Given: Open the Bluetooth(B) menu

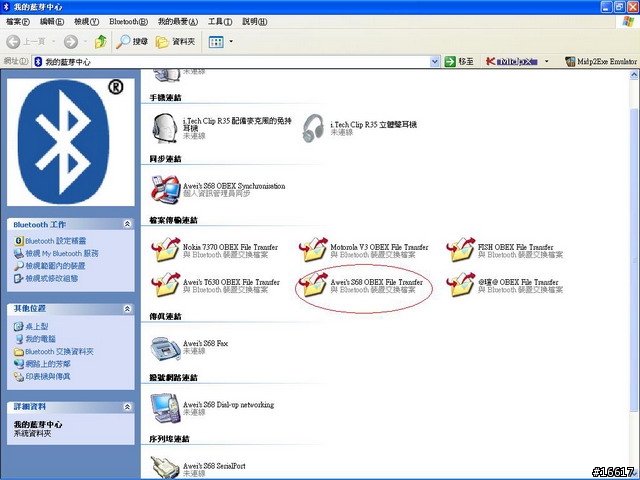Looking at the screenshot, I should 129,22.
